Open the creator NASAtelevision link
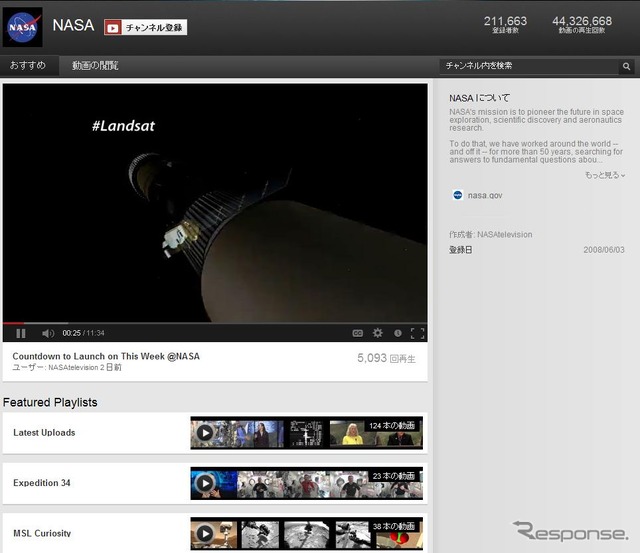 click(504, 235)
